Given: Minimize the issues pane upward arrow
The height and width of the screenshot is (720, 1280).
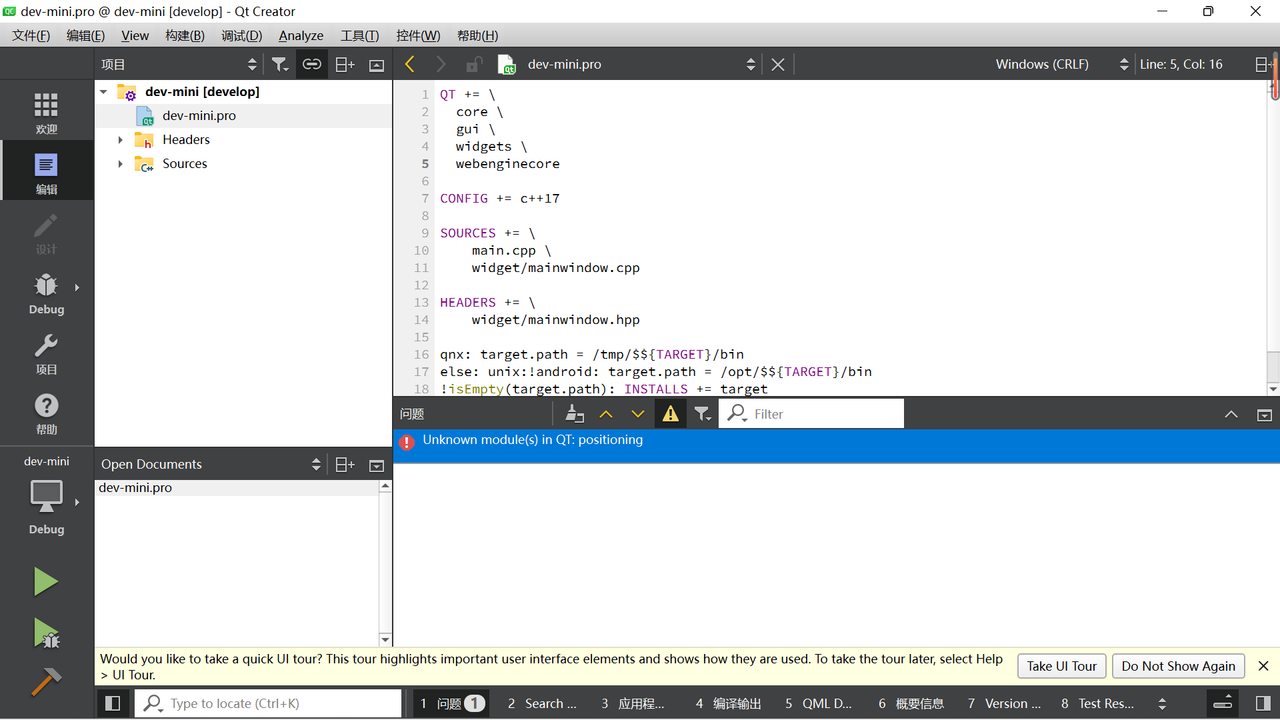Looking at the screenshot, I should 1231,414.
